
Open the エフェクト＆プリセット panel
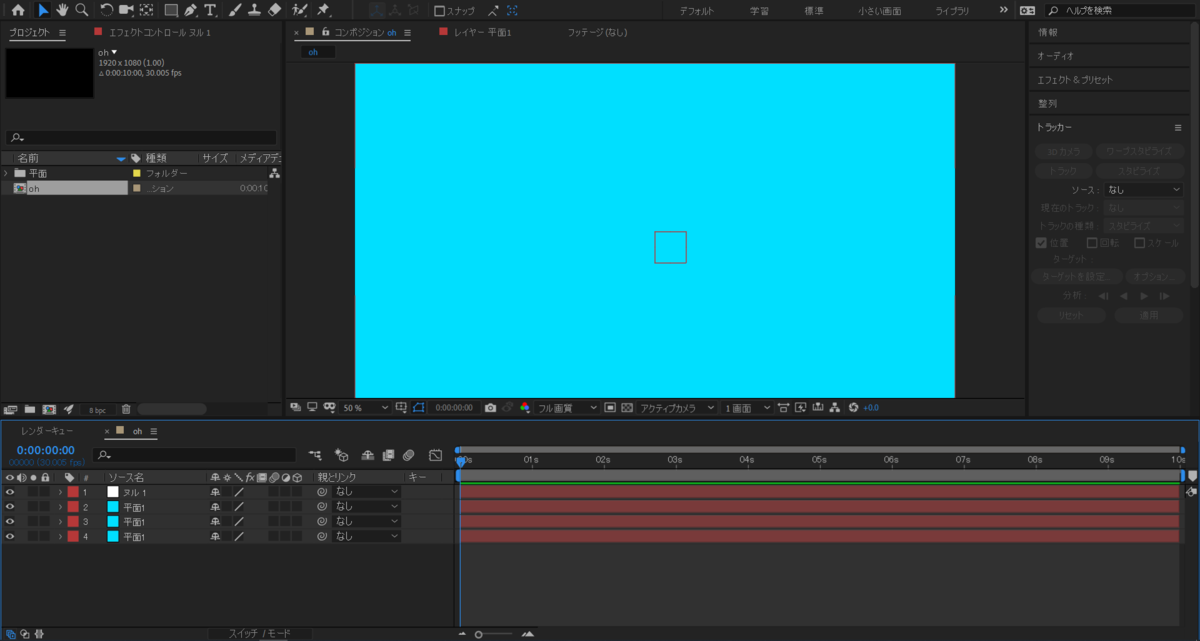click(x=1075, y=80)
